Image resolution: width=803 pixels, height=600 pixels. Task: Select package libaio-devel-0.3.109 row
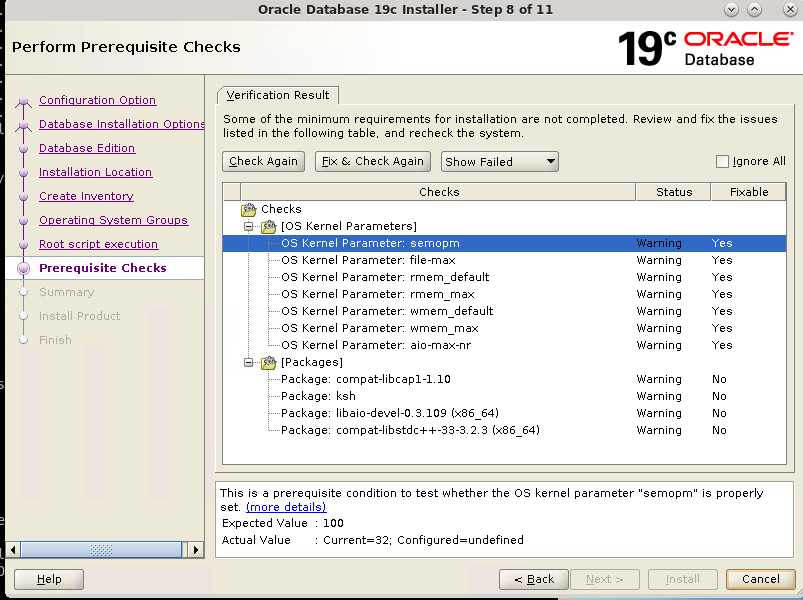(x=504, y=413)
